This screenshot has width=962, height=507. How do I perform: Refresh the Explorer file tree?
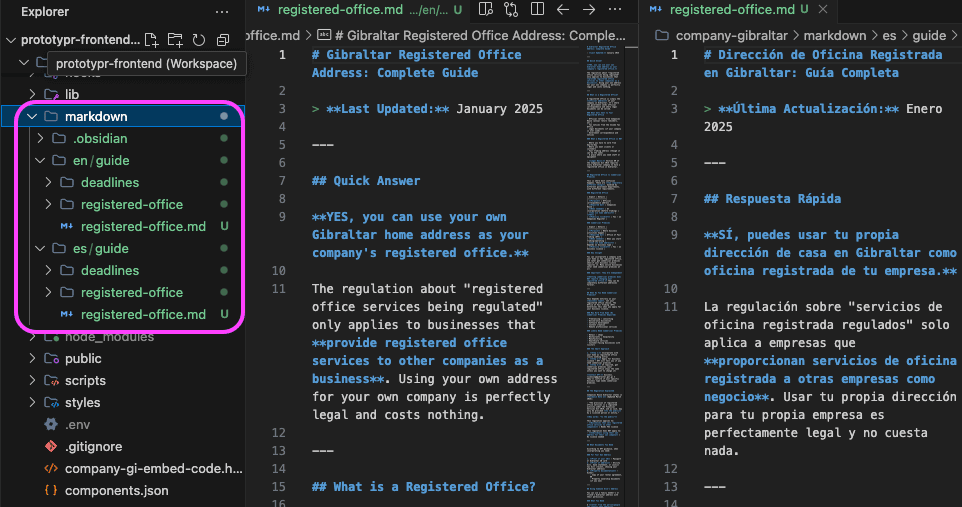pyautogui.click(x=199, y=40)
